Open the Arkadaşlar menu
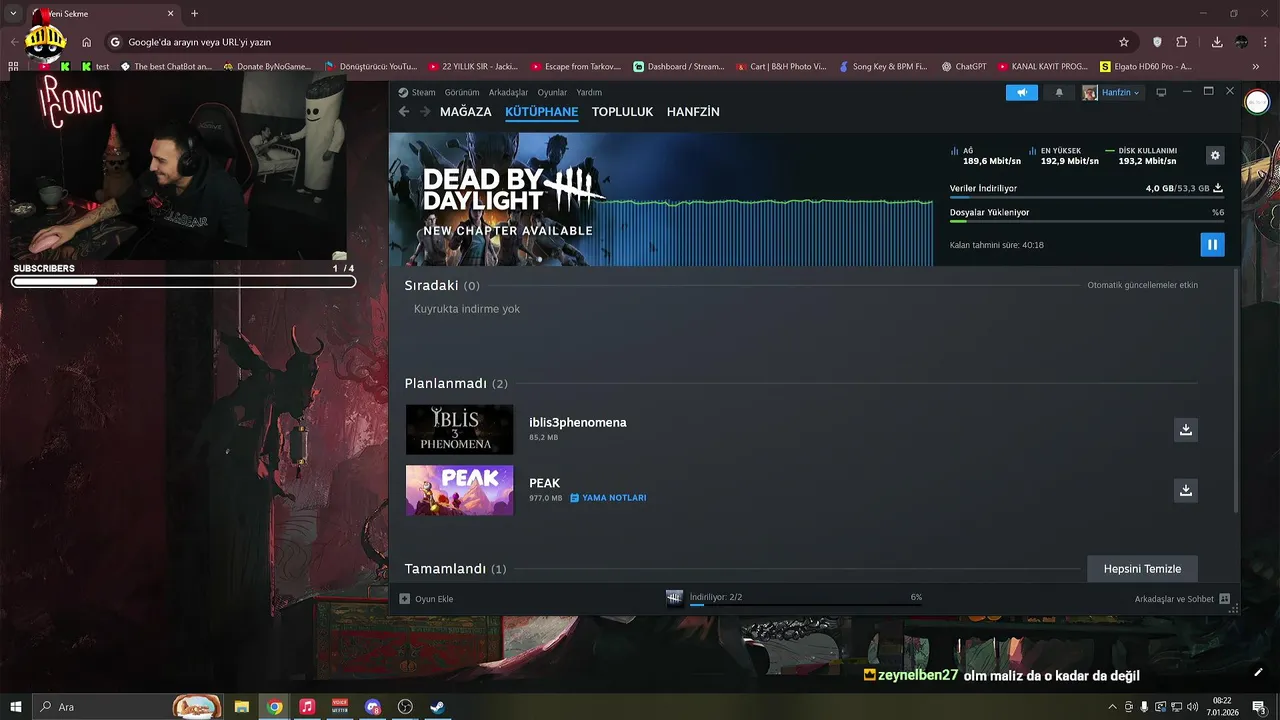This screenshot has height=720, width=1280. [x=508, y=92]
